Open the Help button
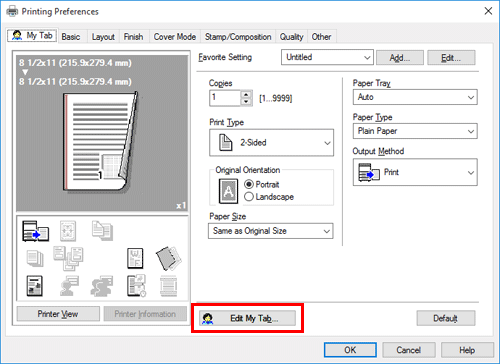The height and width of the screenshot is (364, 500). (x=467, y=350)
